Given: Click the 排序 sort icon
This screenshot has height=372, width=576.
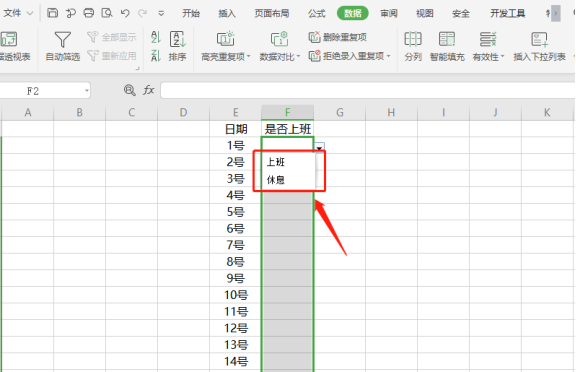Looking at the screenshot, I should click(x=178, y=39).
